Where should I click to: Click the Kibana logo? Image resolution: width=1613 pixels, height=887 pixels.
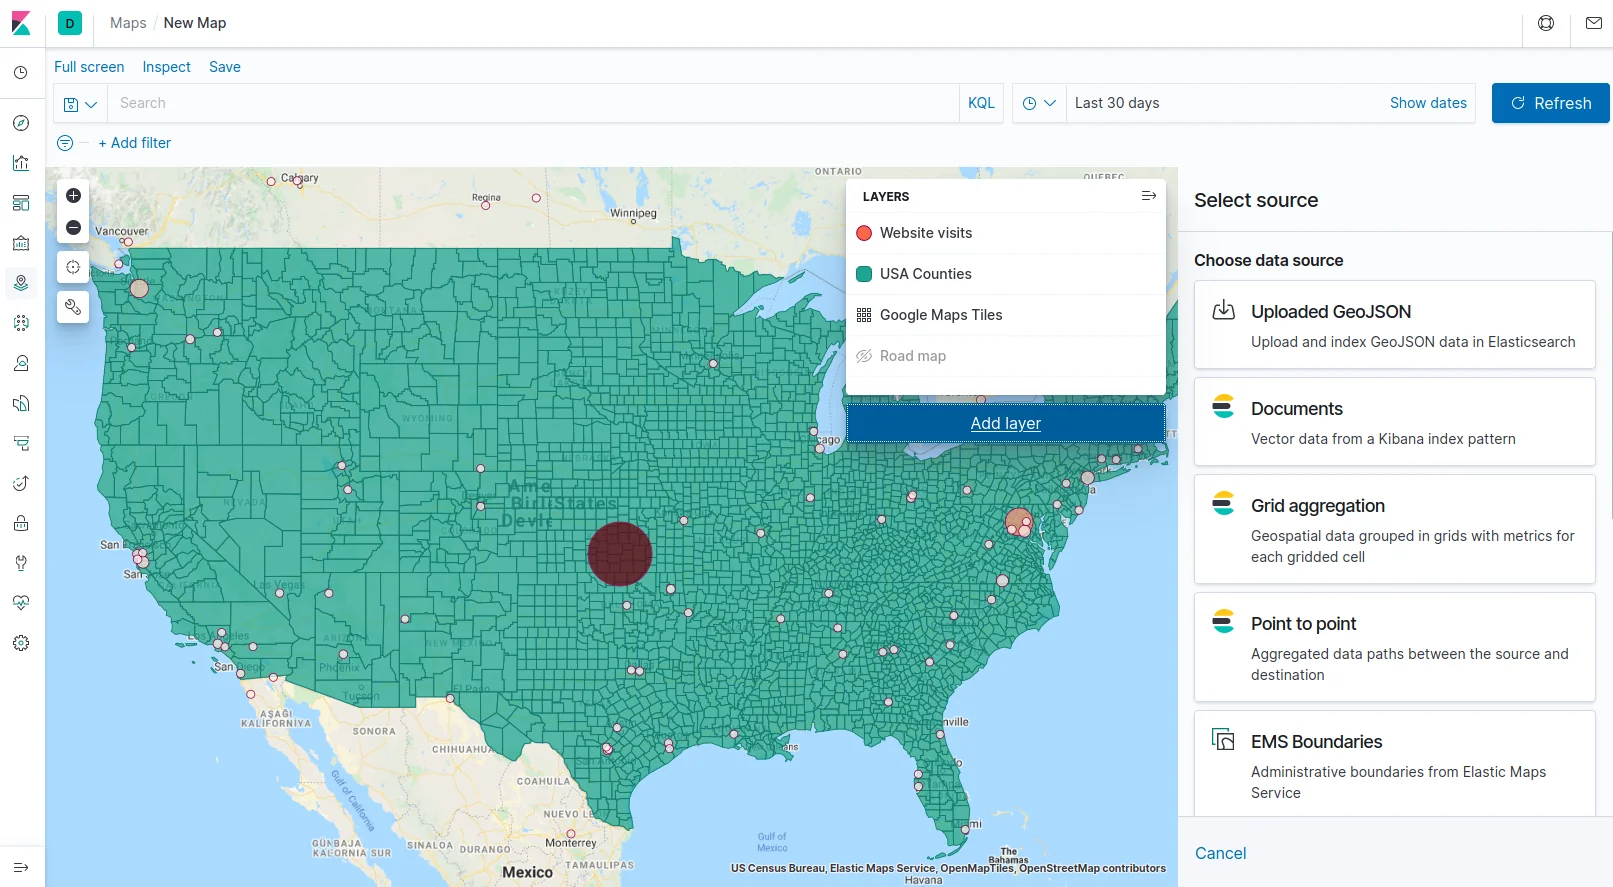(21, 23)
